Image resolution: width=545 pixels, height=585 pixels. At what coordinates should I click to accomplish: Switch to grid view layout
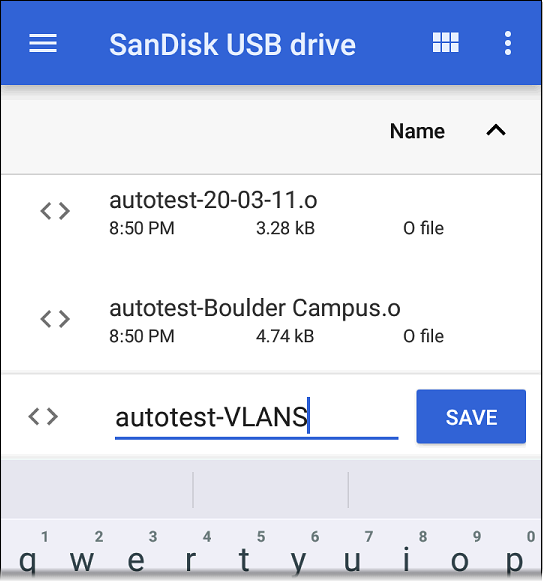pos(445,42)
